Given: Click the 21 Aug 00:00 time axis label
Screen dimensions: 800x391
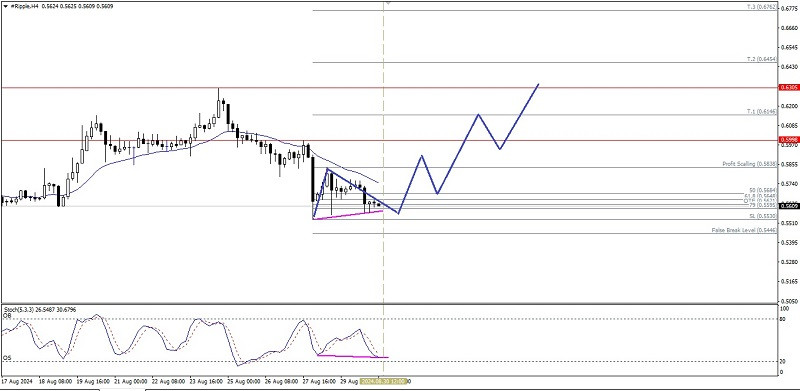Looking at the screenshot, I should [x=132, y=381].
